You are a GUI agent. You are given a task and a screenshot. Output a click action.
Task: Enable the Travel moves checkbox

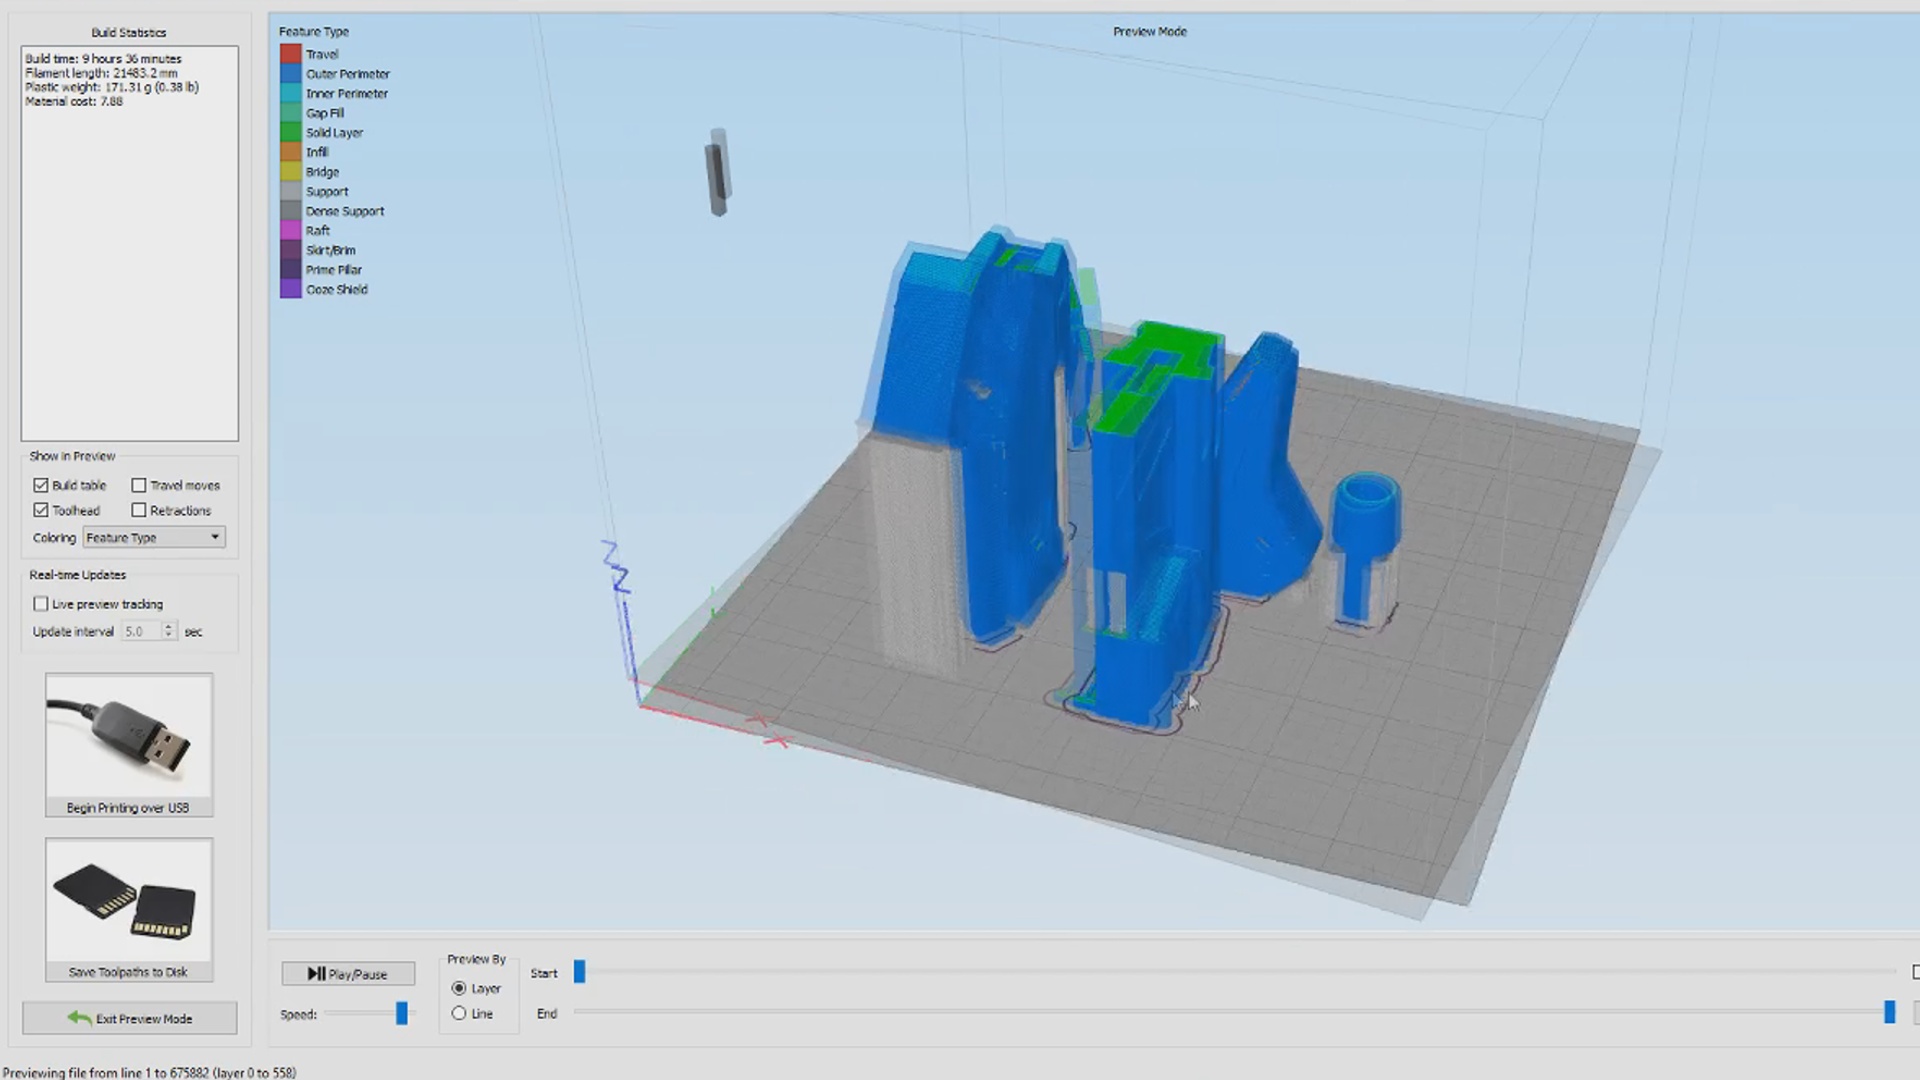point(139,485)
